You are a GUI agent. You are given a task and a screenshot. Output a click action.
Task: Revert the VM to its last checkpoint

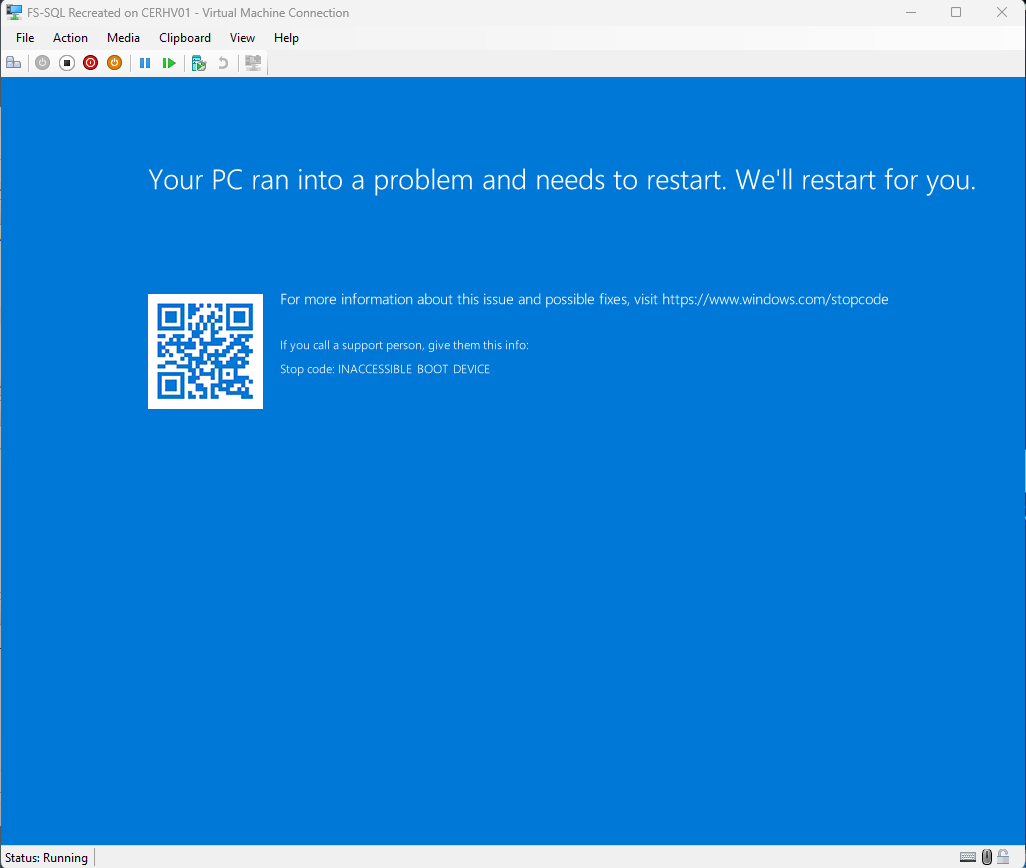tap(222, 62)
